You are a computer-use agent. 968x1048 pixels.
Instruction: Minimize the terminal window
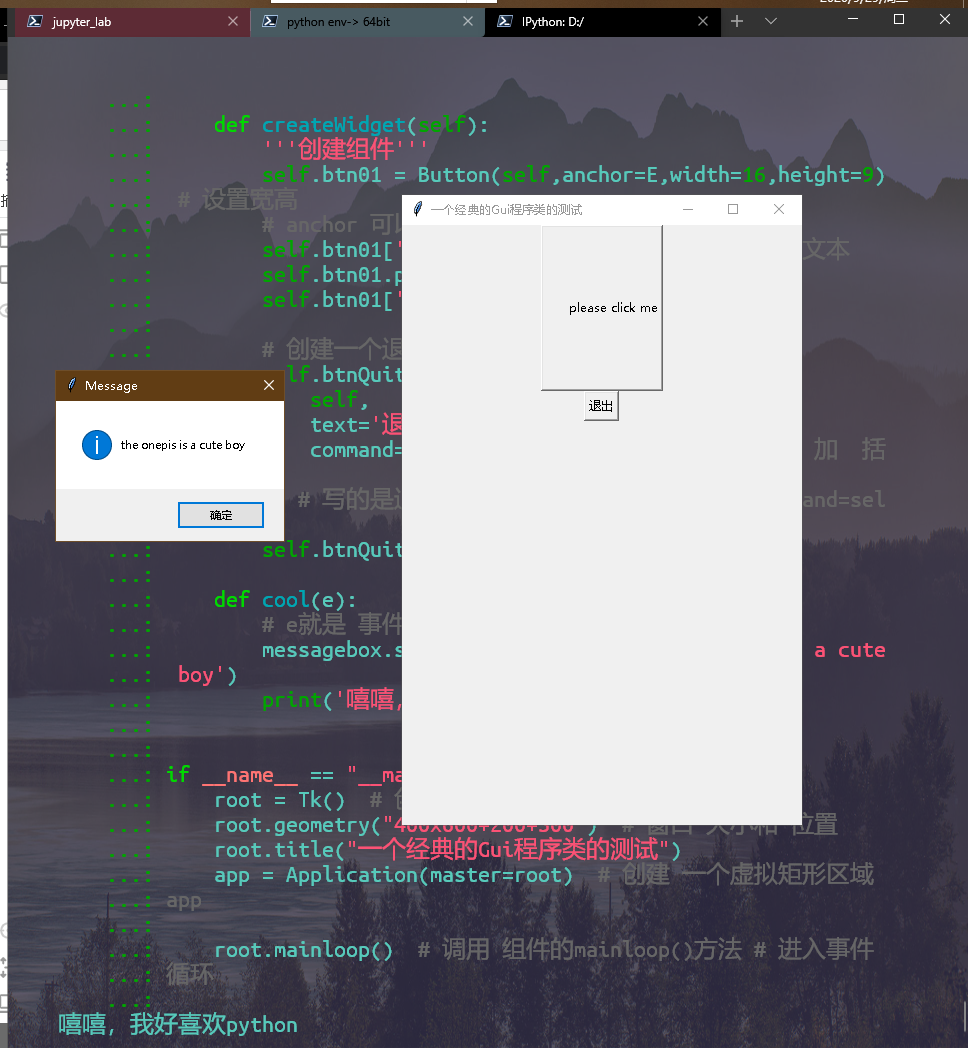click(853, 19)
